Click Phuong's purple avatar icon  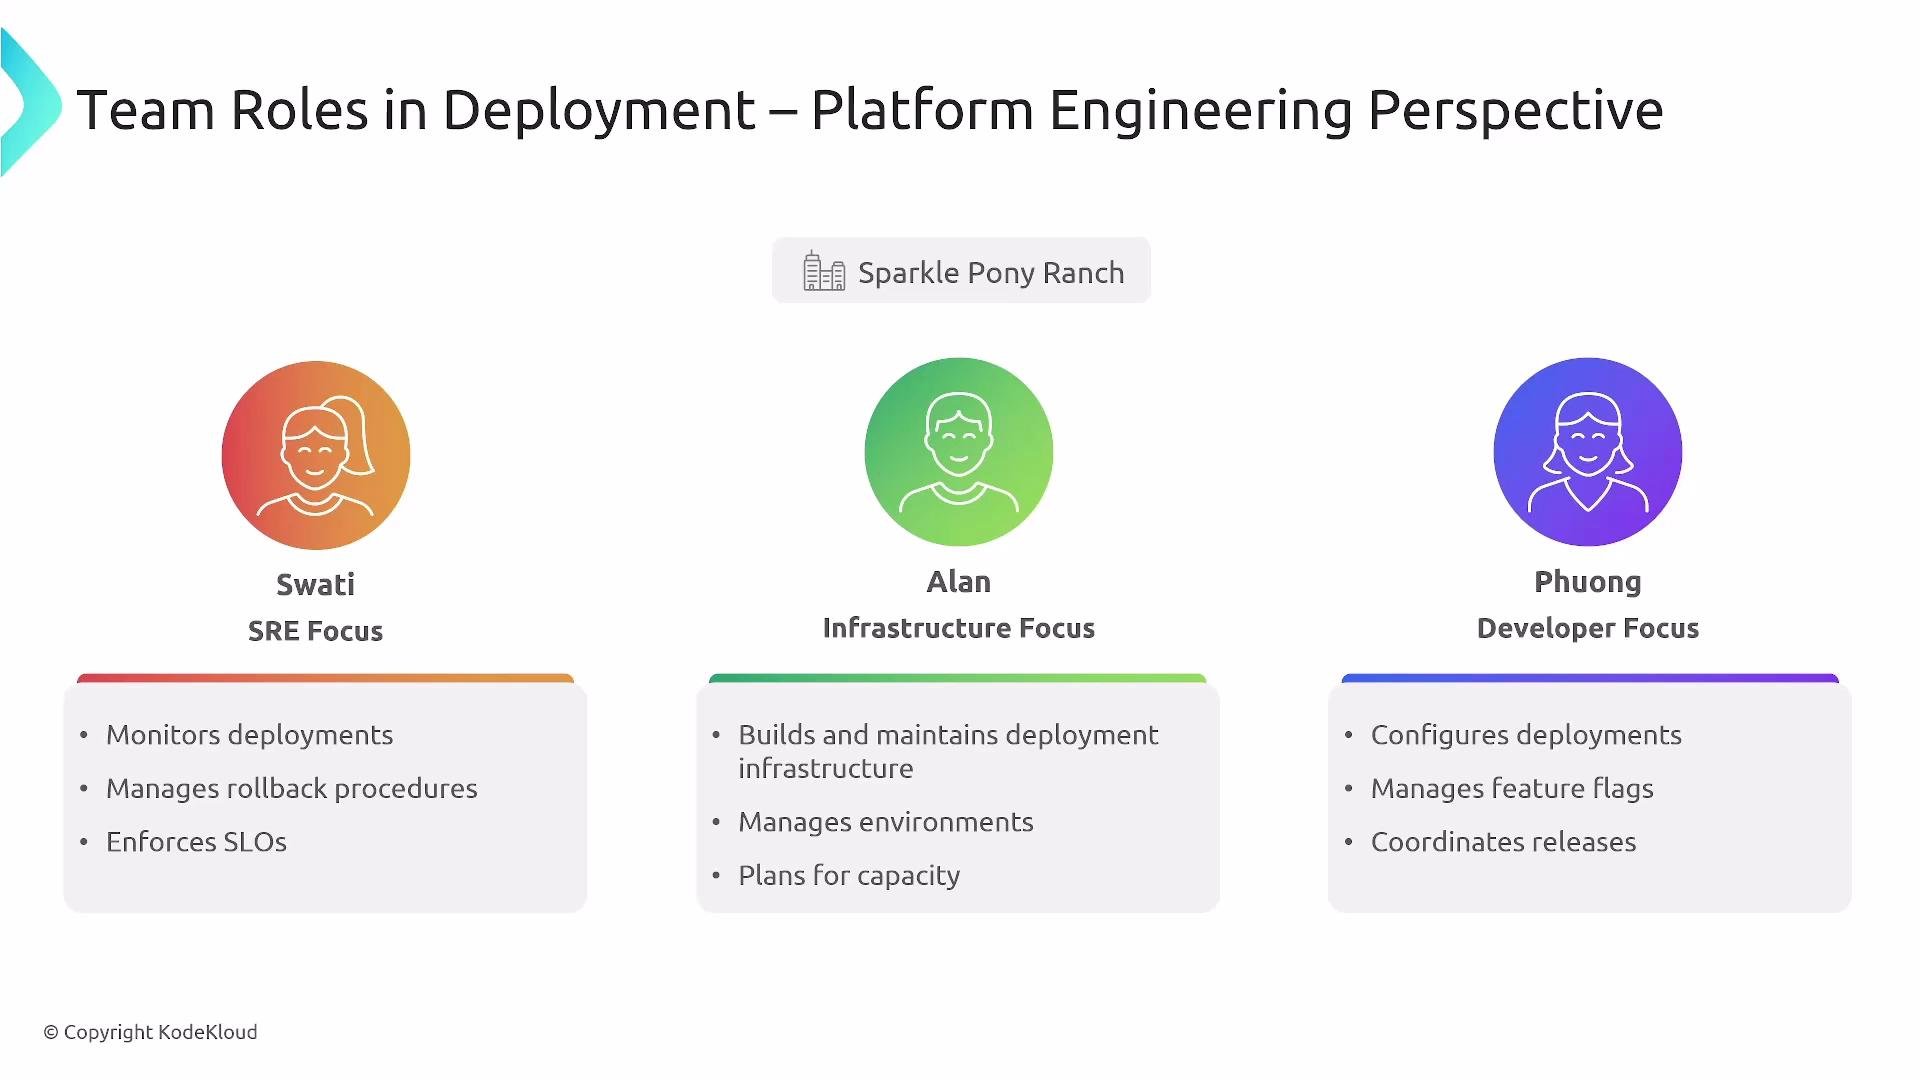1588,452
